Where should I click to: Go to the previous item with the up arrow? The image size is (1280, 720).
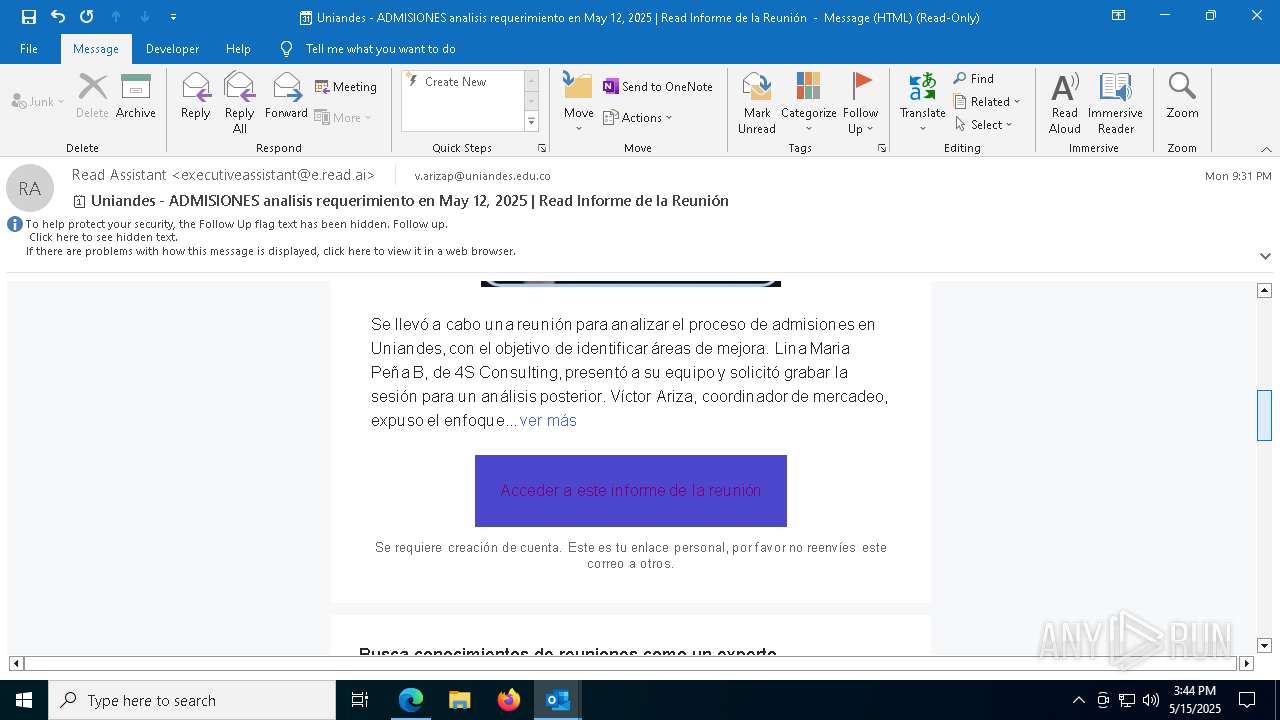pyautogui.click(x=116, y=17)
